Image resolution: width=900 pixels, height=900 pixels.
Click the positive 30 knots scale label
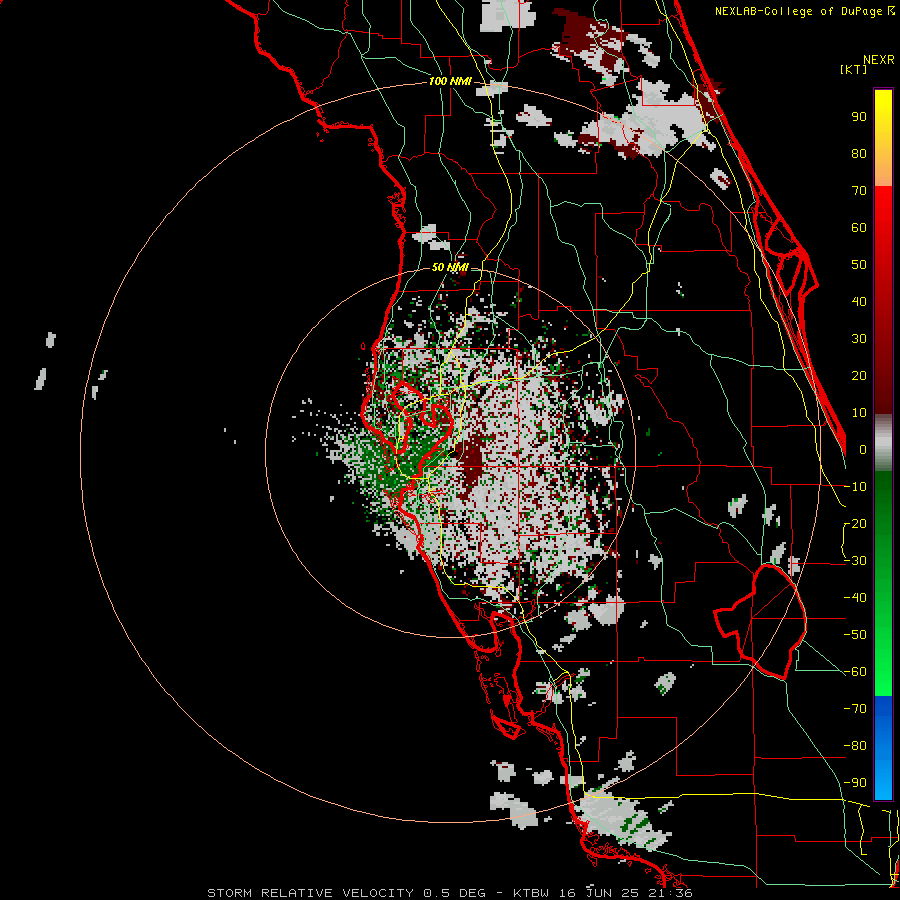(x=859, y=339)
